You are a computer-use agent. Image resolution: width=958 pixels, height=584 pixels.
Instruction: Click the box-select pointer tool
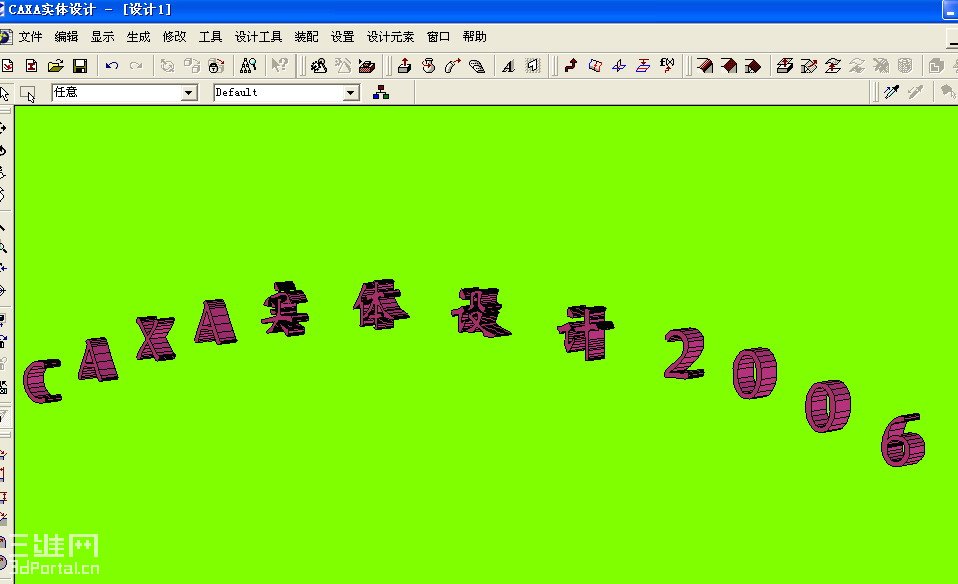[27, 93]
